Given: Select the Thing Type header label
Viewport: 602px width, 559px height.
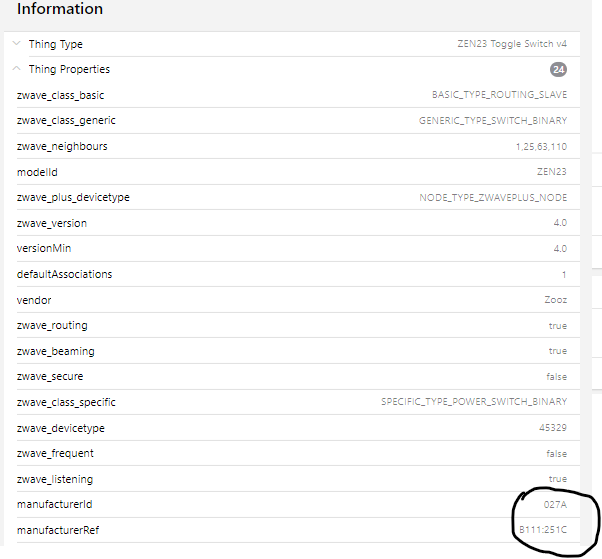Looking at the screenshot, I should (55, 44).
